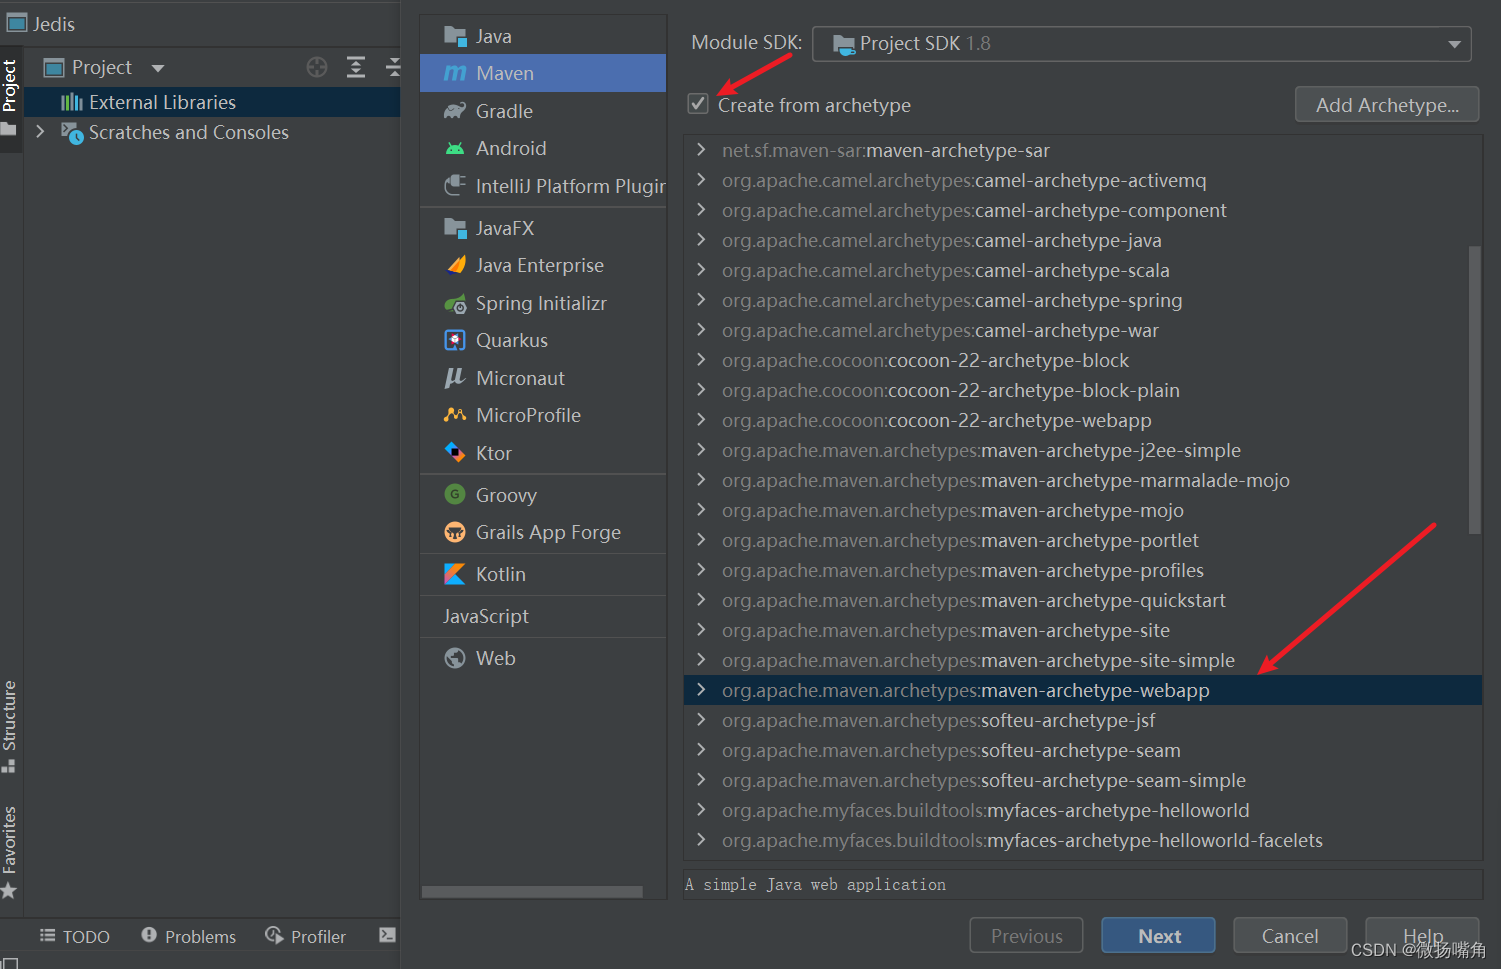Select maven-archetype-site-simple row

click(1082, 660)
